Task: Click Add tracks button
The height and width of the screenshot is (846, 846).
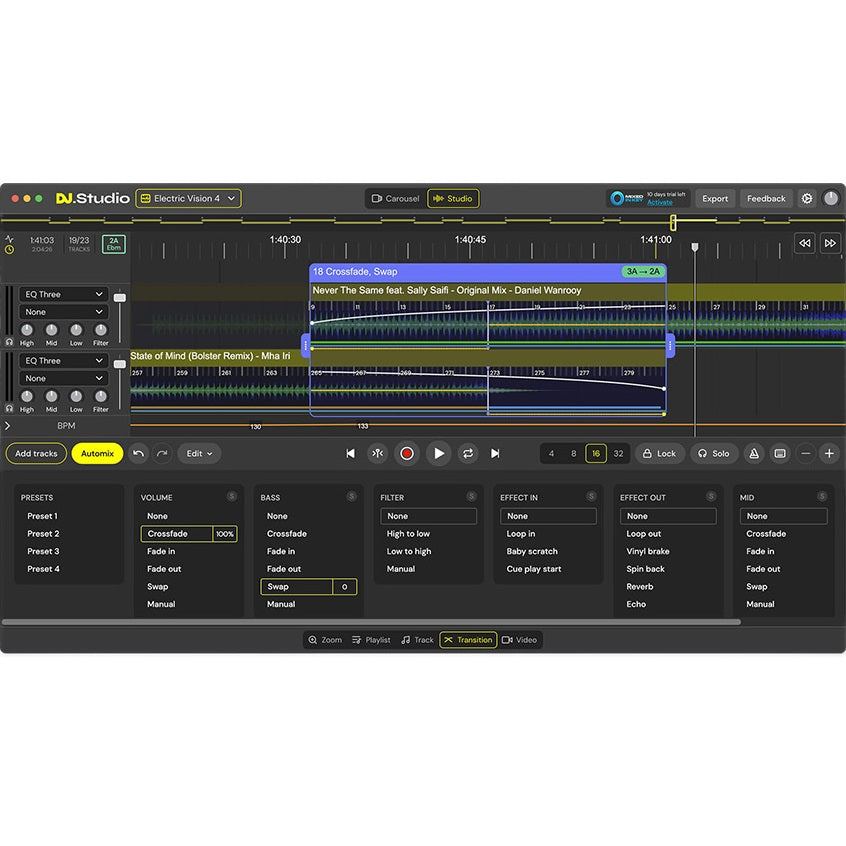Action: click(x=36, y=454)
